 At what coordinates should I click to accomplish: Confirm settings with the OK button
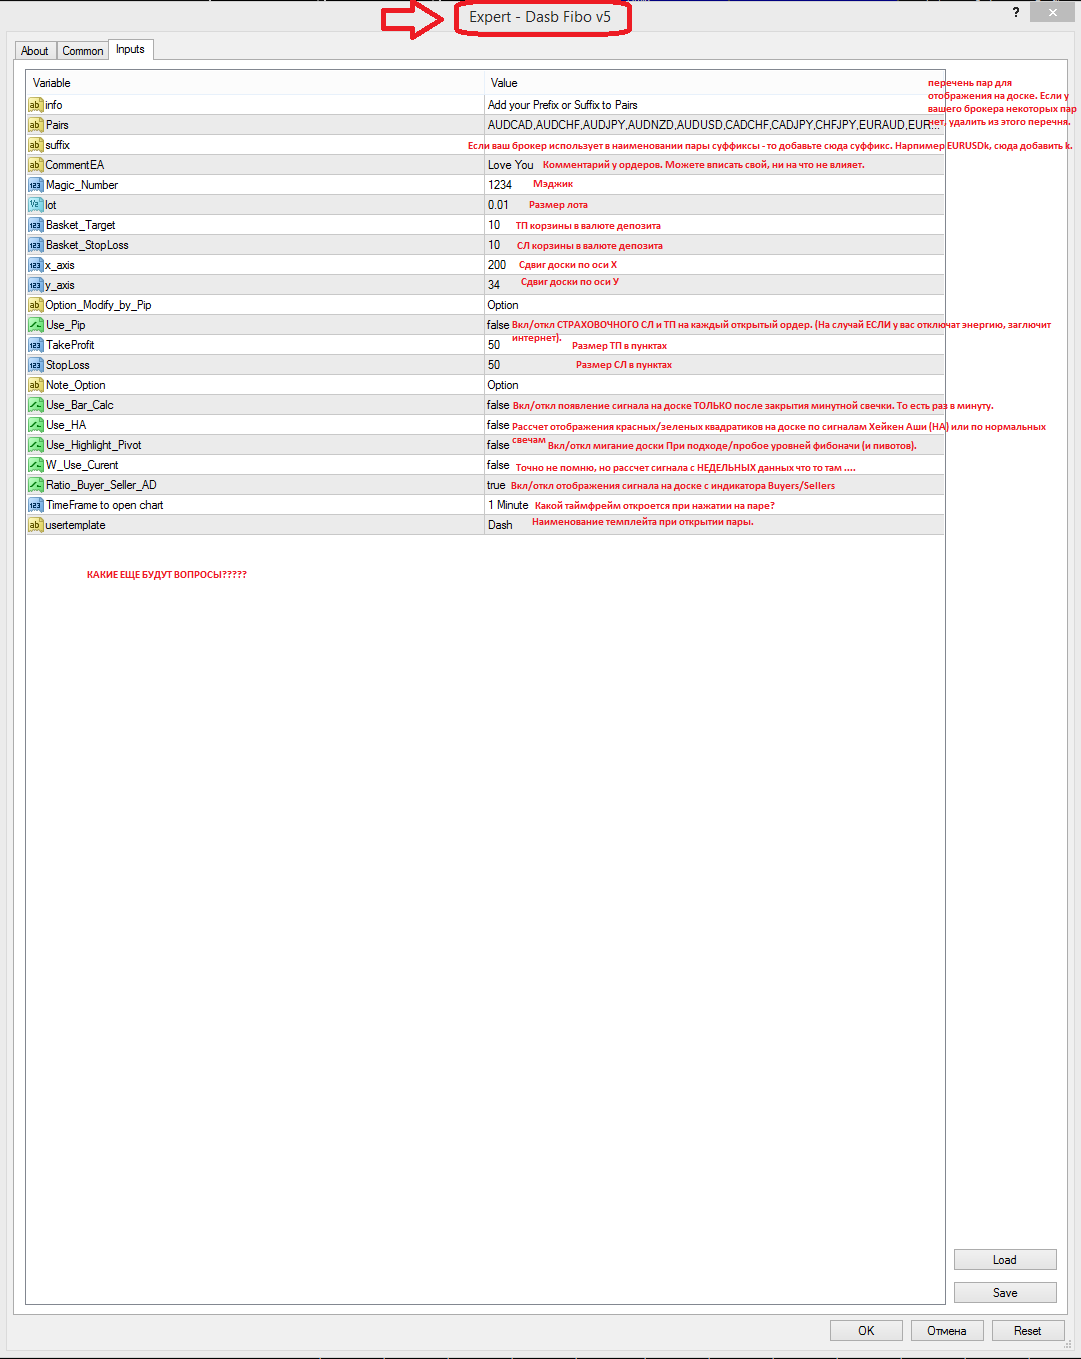[866, 1331]
